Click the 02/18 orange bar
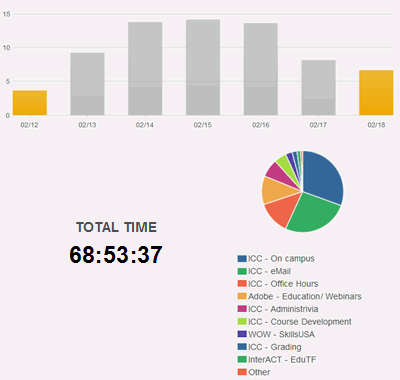The width and height of the screenshot is (400, 380). tap(376, 93)
